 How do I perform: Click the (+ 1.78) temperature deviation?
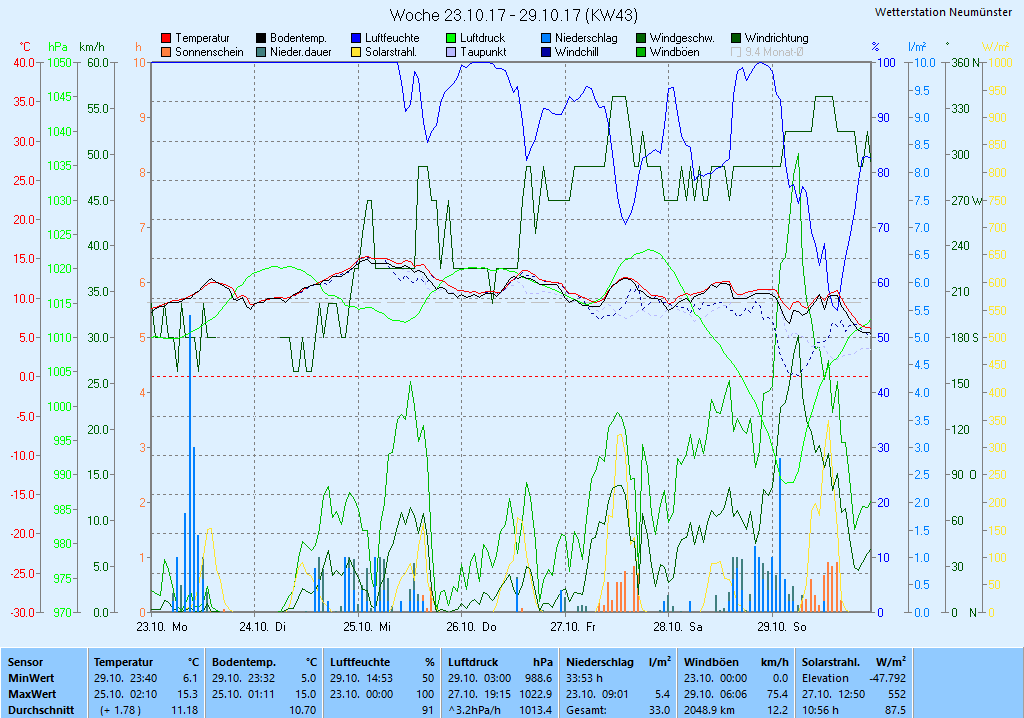pos(120,710)
